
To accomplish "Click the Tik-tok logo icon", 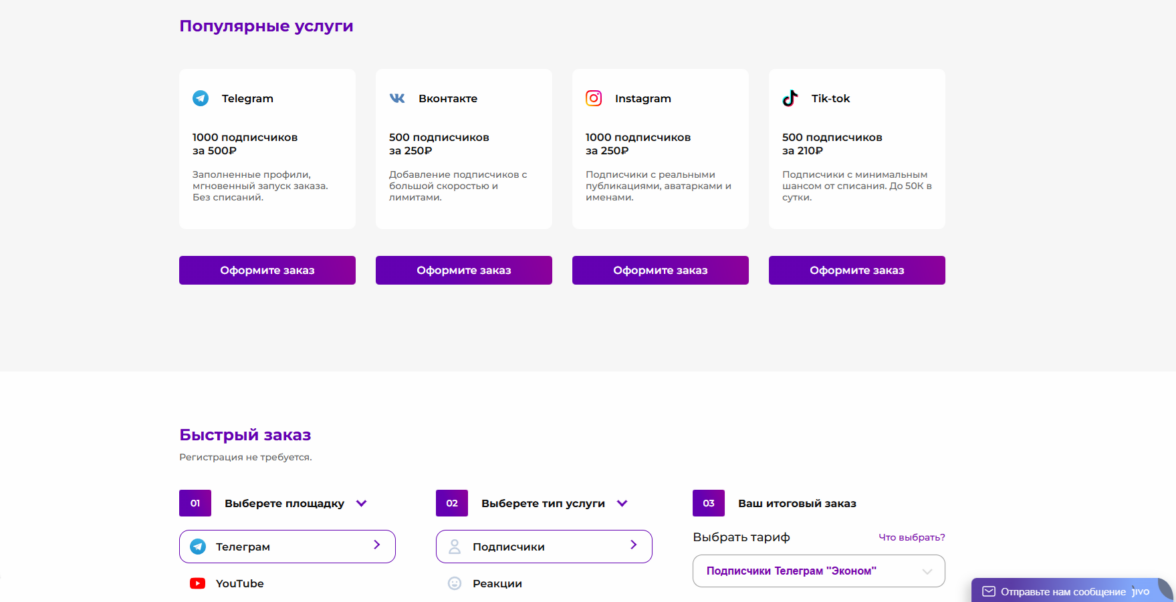I will [790, 98].
